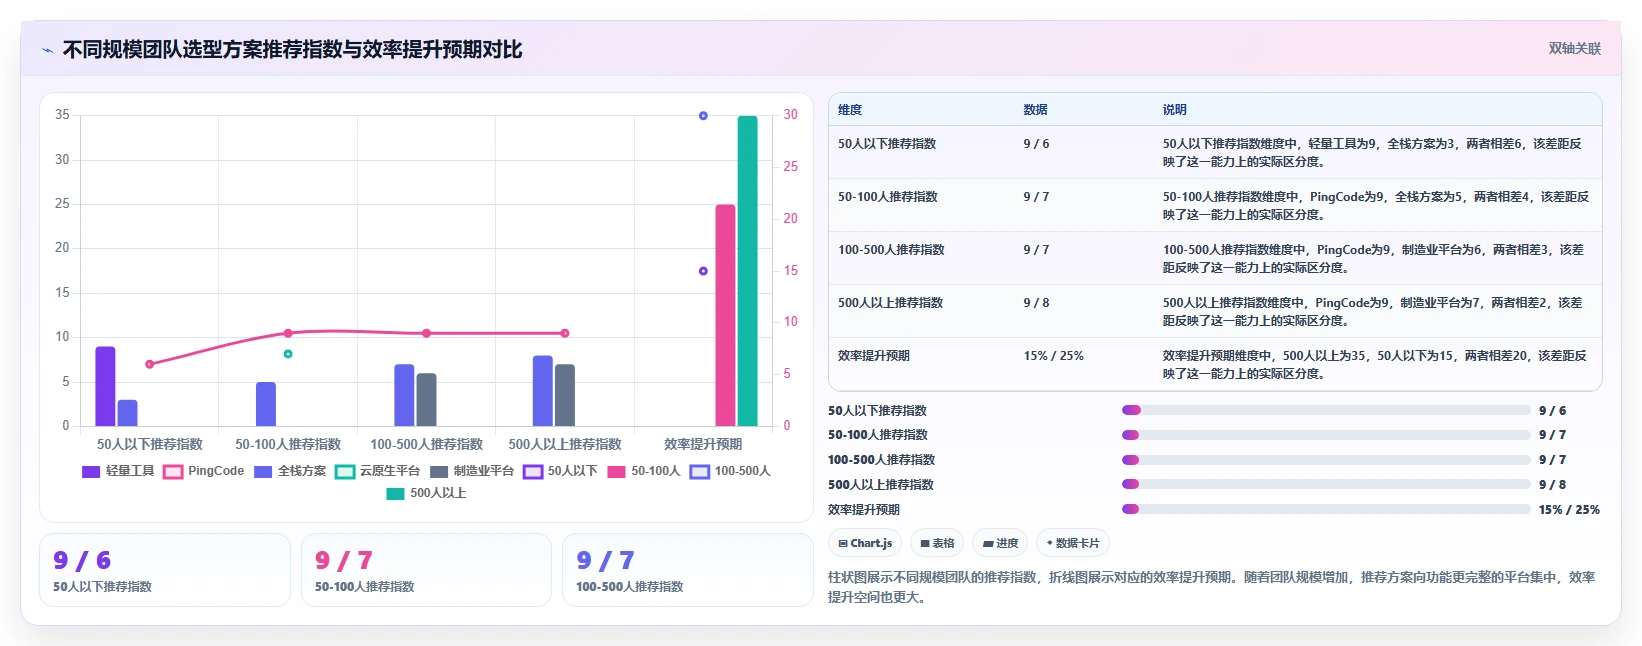Click the 15% / 25% cell in the table
The width and height of the screenshot is (1642, 646).
(x=1053, y=356)
